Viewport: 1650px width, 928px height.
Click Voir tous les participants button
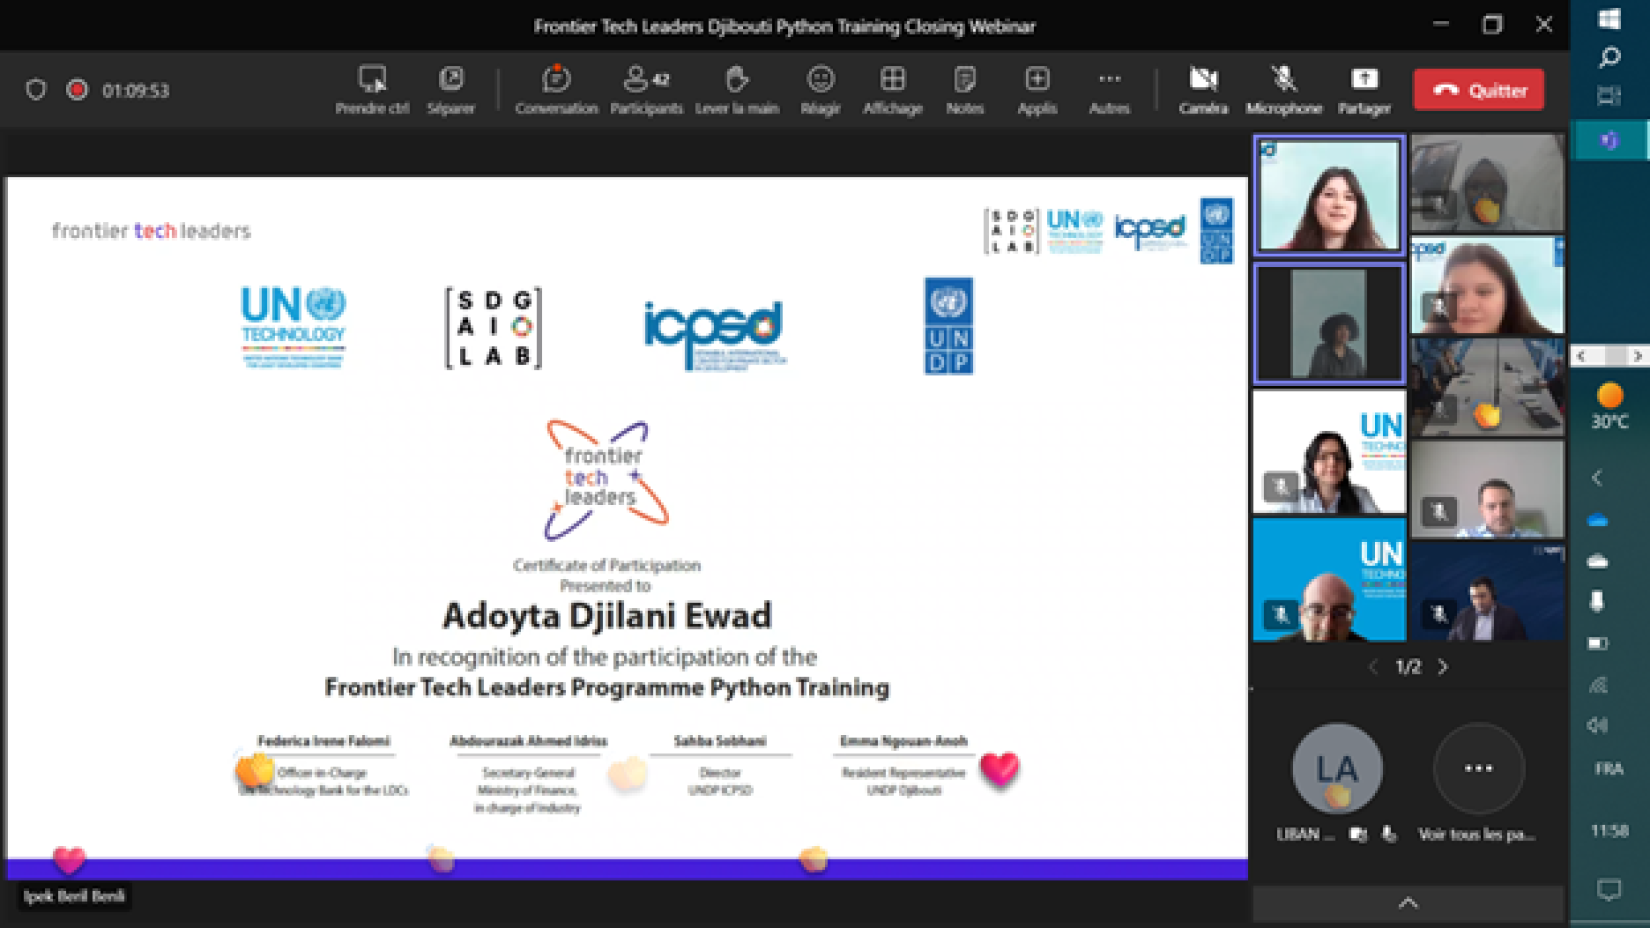point(1478,783)
